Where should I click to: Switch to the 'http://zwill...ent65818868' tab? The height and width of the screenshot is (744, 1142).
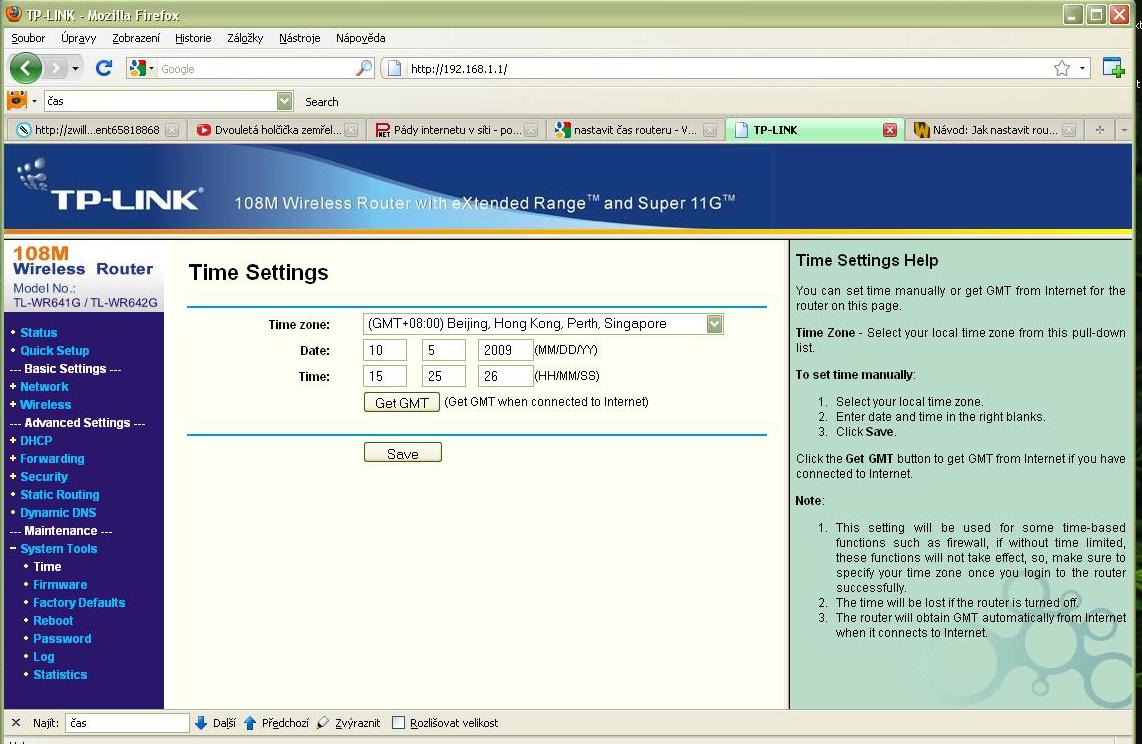point(97,130)
